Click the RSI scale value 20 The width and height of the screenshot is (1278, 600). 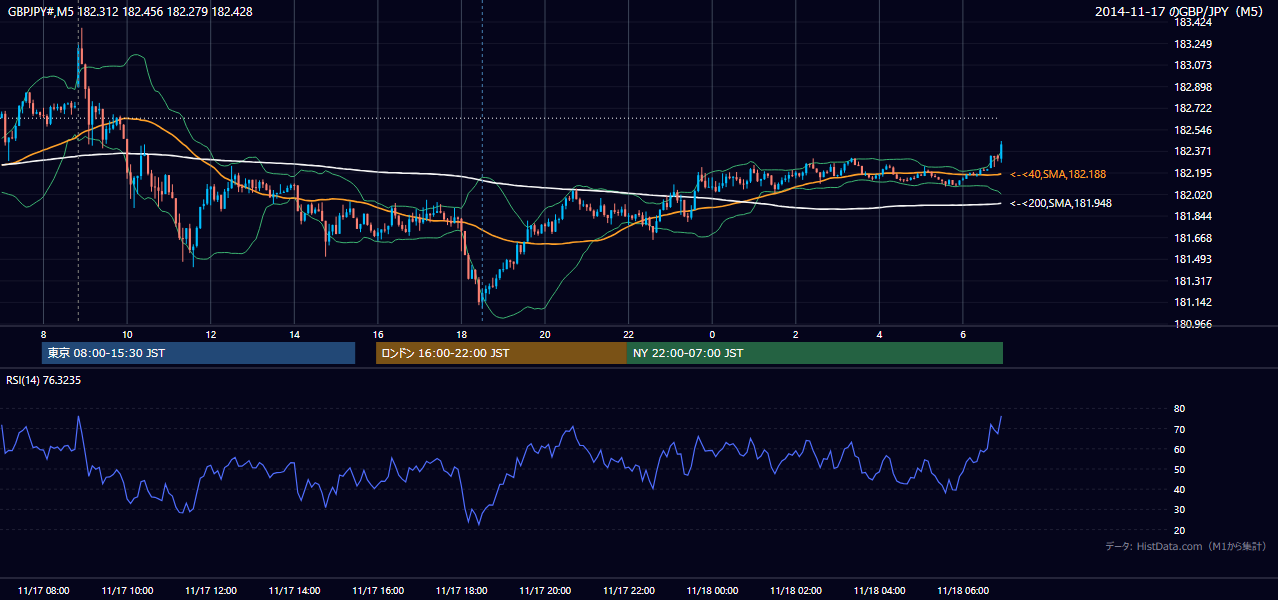pos(1180,530)
